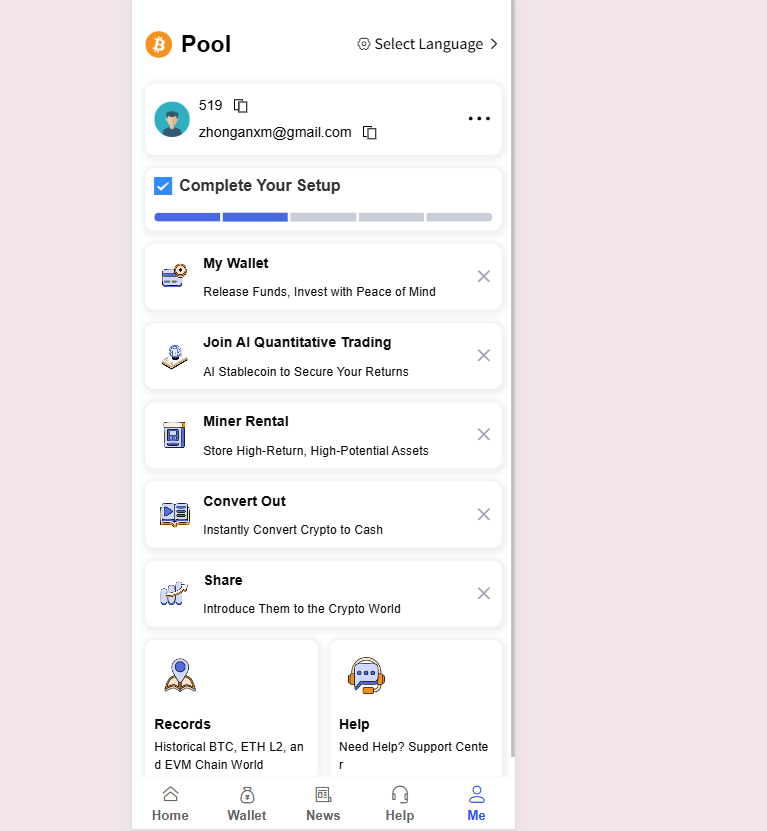Screen dimensions: 767x831
Task: Copy the zhonganxm@gmail.com email address
Action: (369, 132)
